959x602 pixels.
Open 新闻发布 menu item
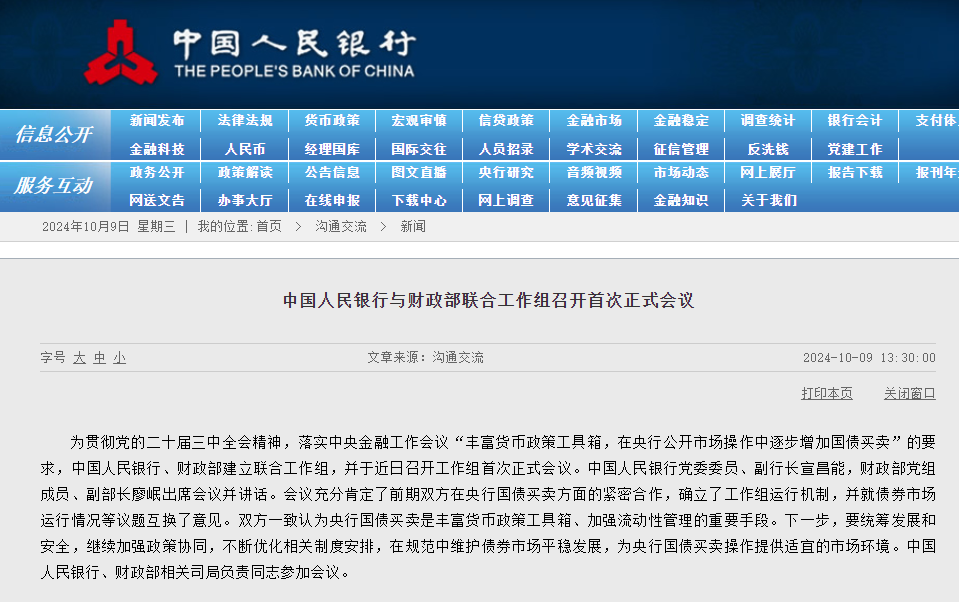(x=157, y=121)
